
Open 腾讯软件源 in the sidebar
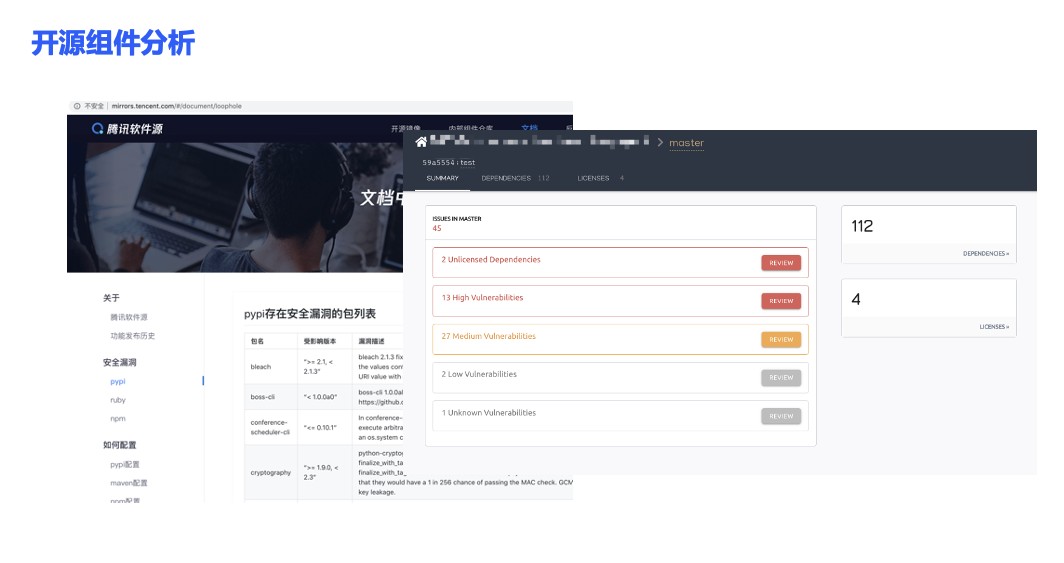click(x=129, y=317)
